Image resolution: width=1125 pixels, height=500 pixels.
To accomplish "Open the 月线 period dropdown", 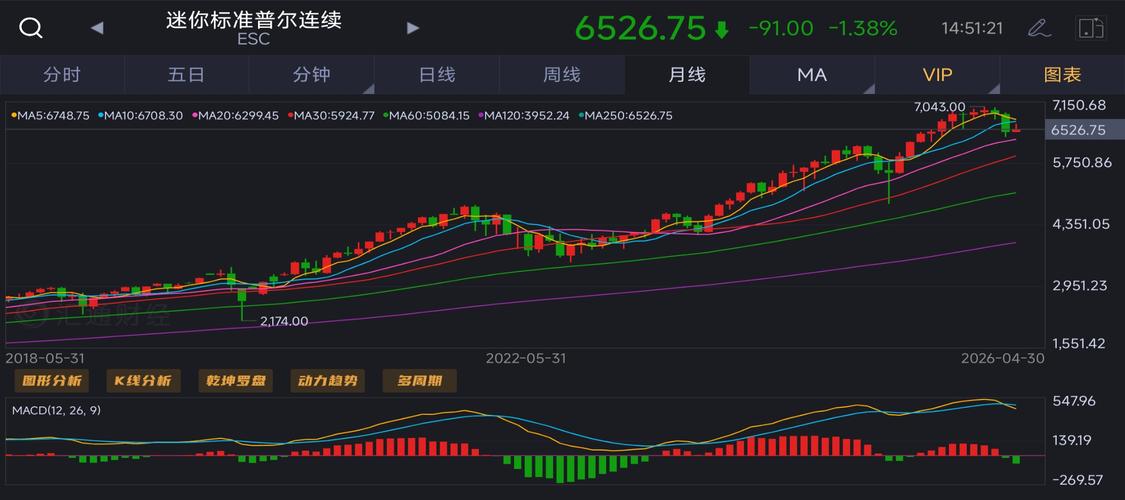I will click(687, 75).
